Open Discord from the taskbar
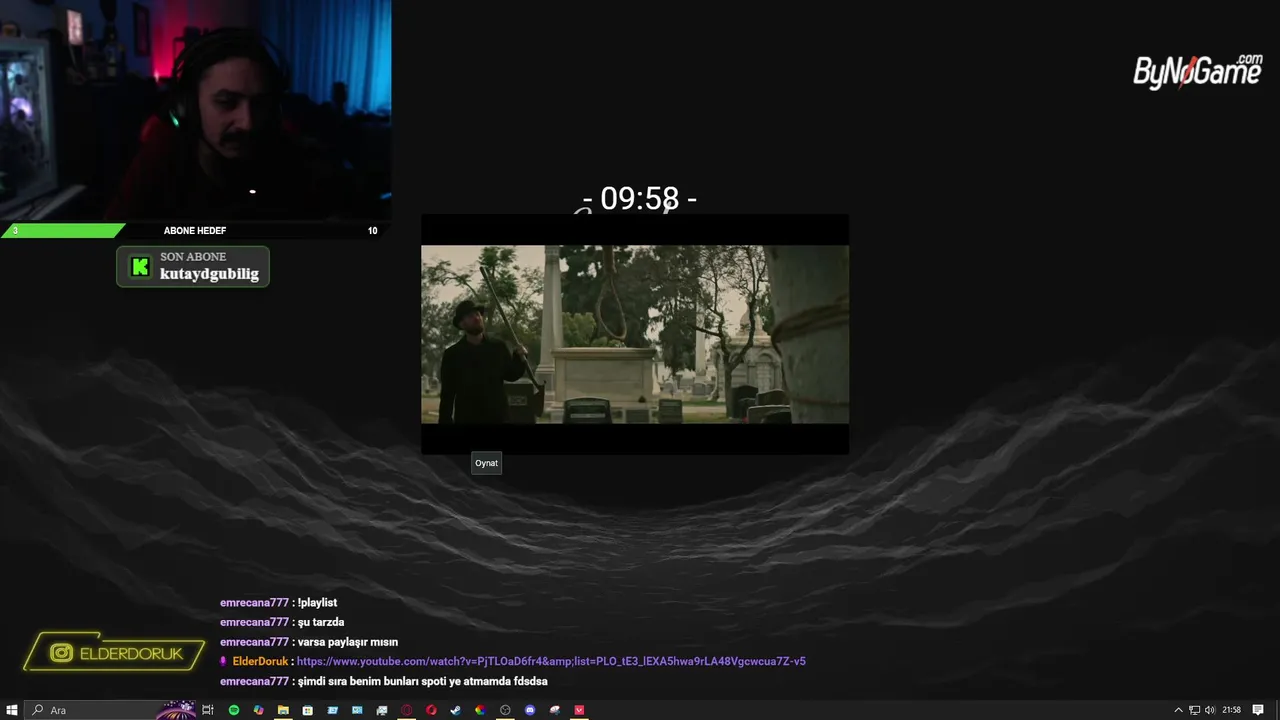Viewport: 1280px width, 720px height. click(530, 710)
